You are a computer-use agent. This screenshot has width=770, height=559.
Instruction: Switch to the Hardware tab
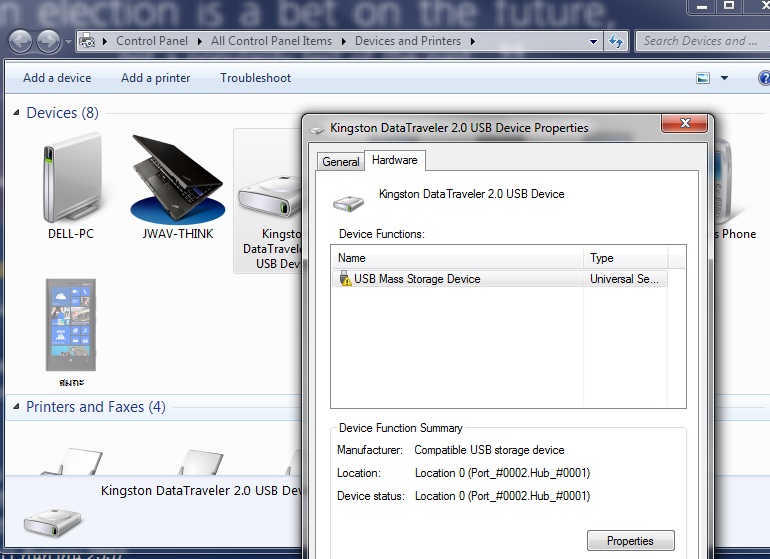point(394,160)
